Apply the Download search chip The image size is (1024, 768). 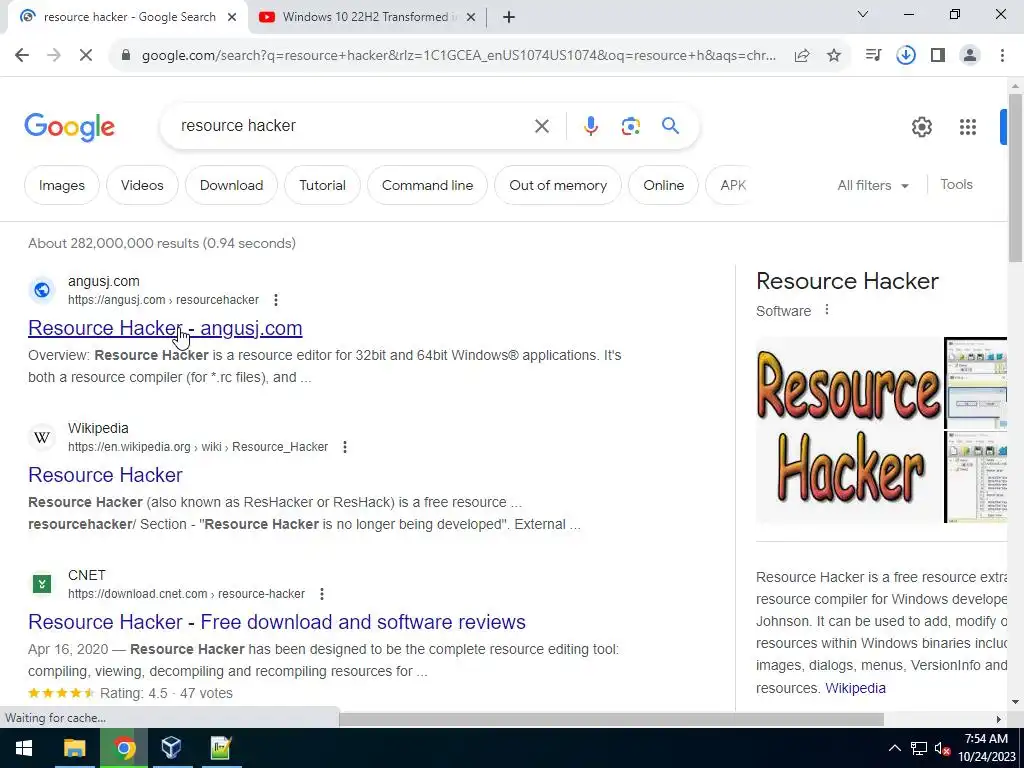pos(231,185)
